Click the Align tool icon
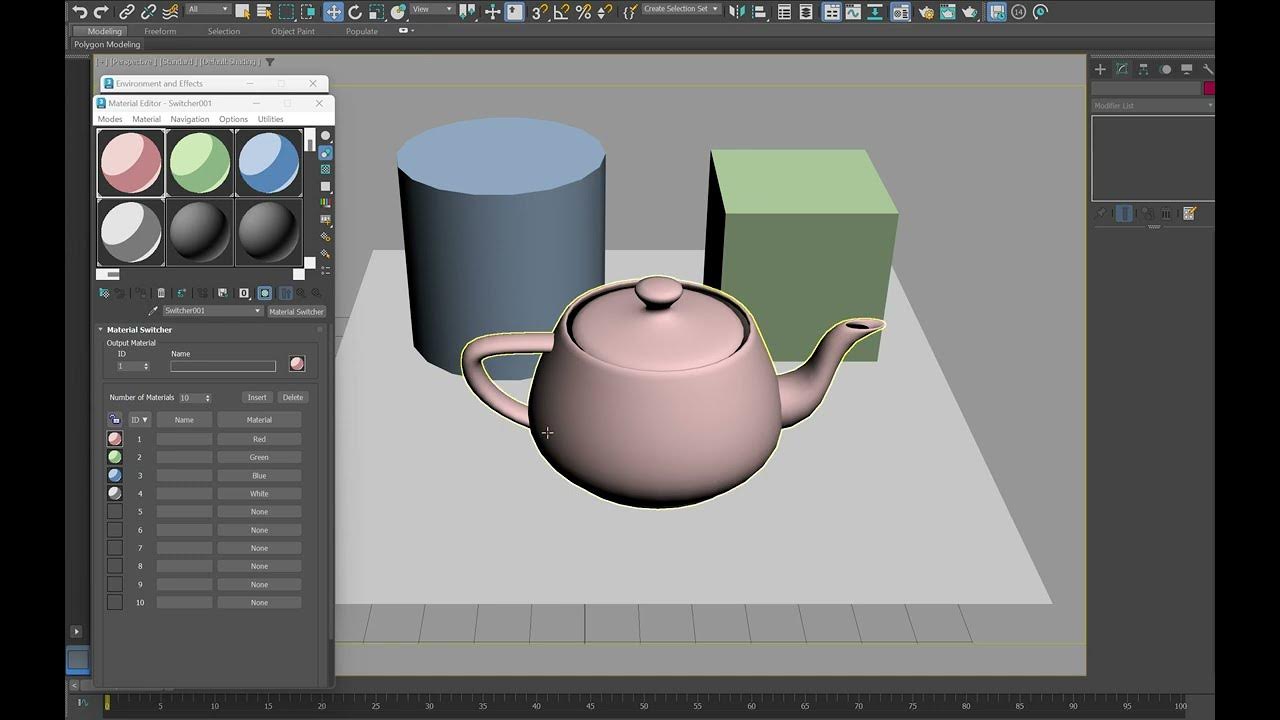 pyautogui.click(x=759, y=12)
